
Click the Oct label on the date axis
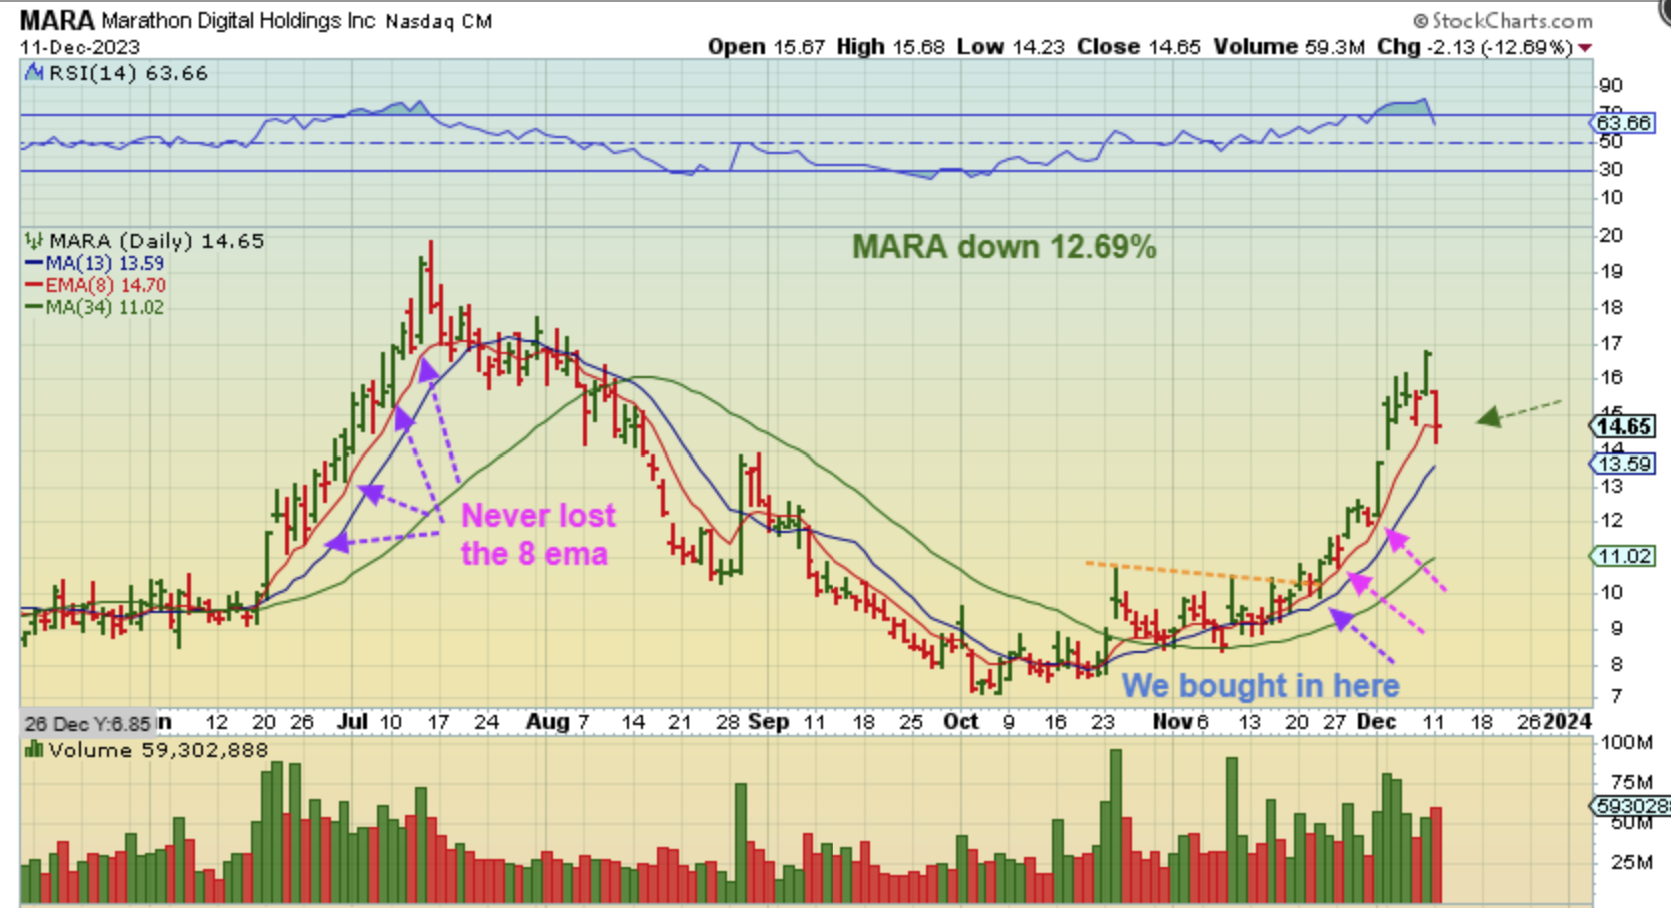(961, 722)
